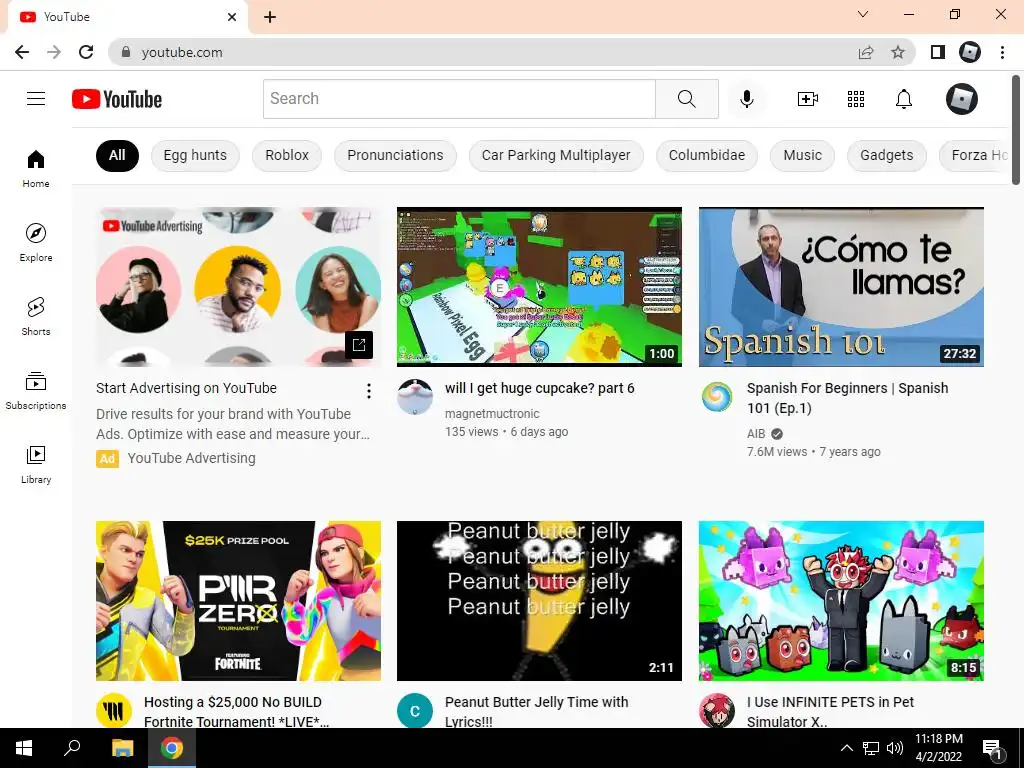Open the Windows Start menu
1024x768 pixels.
point(24,748)
